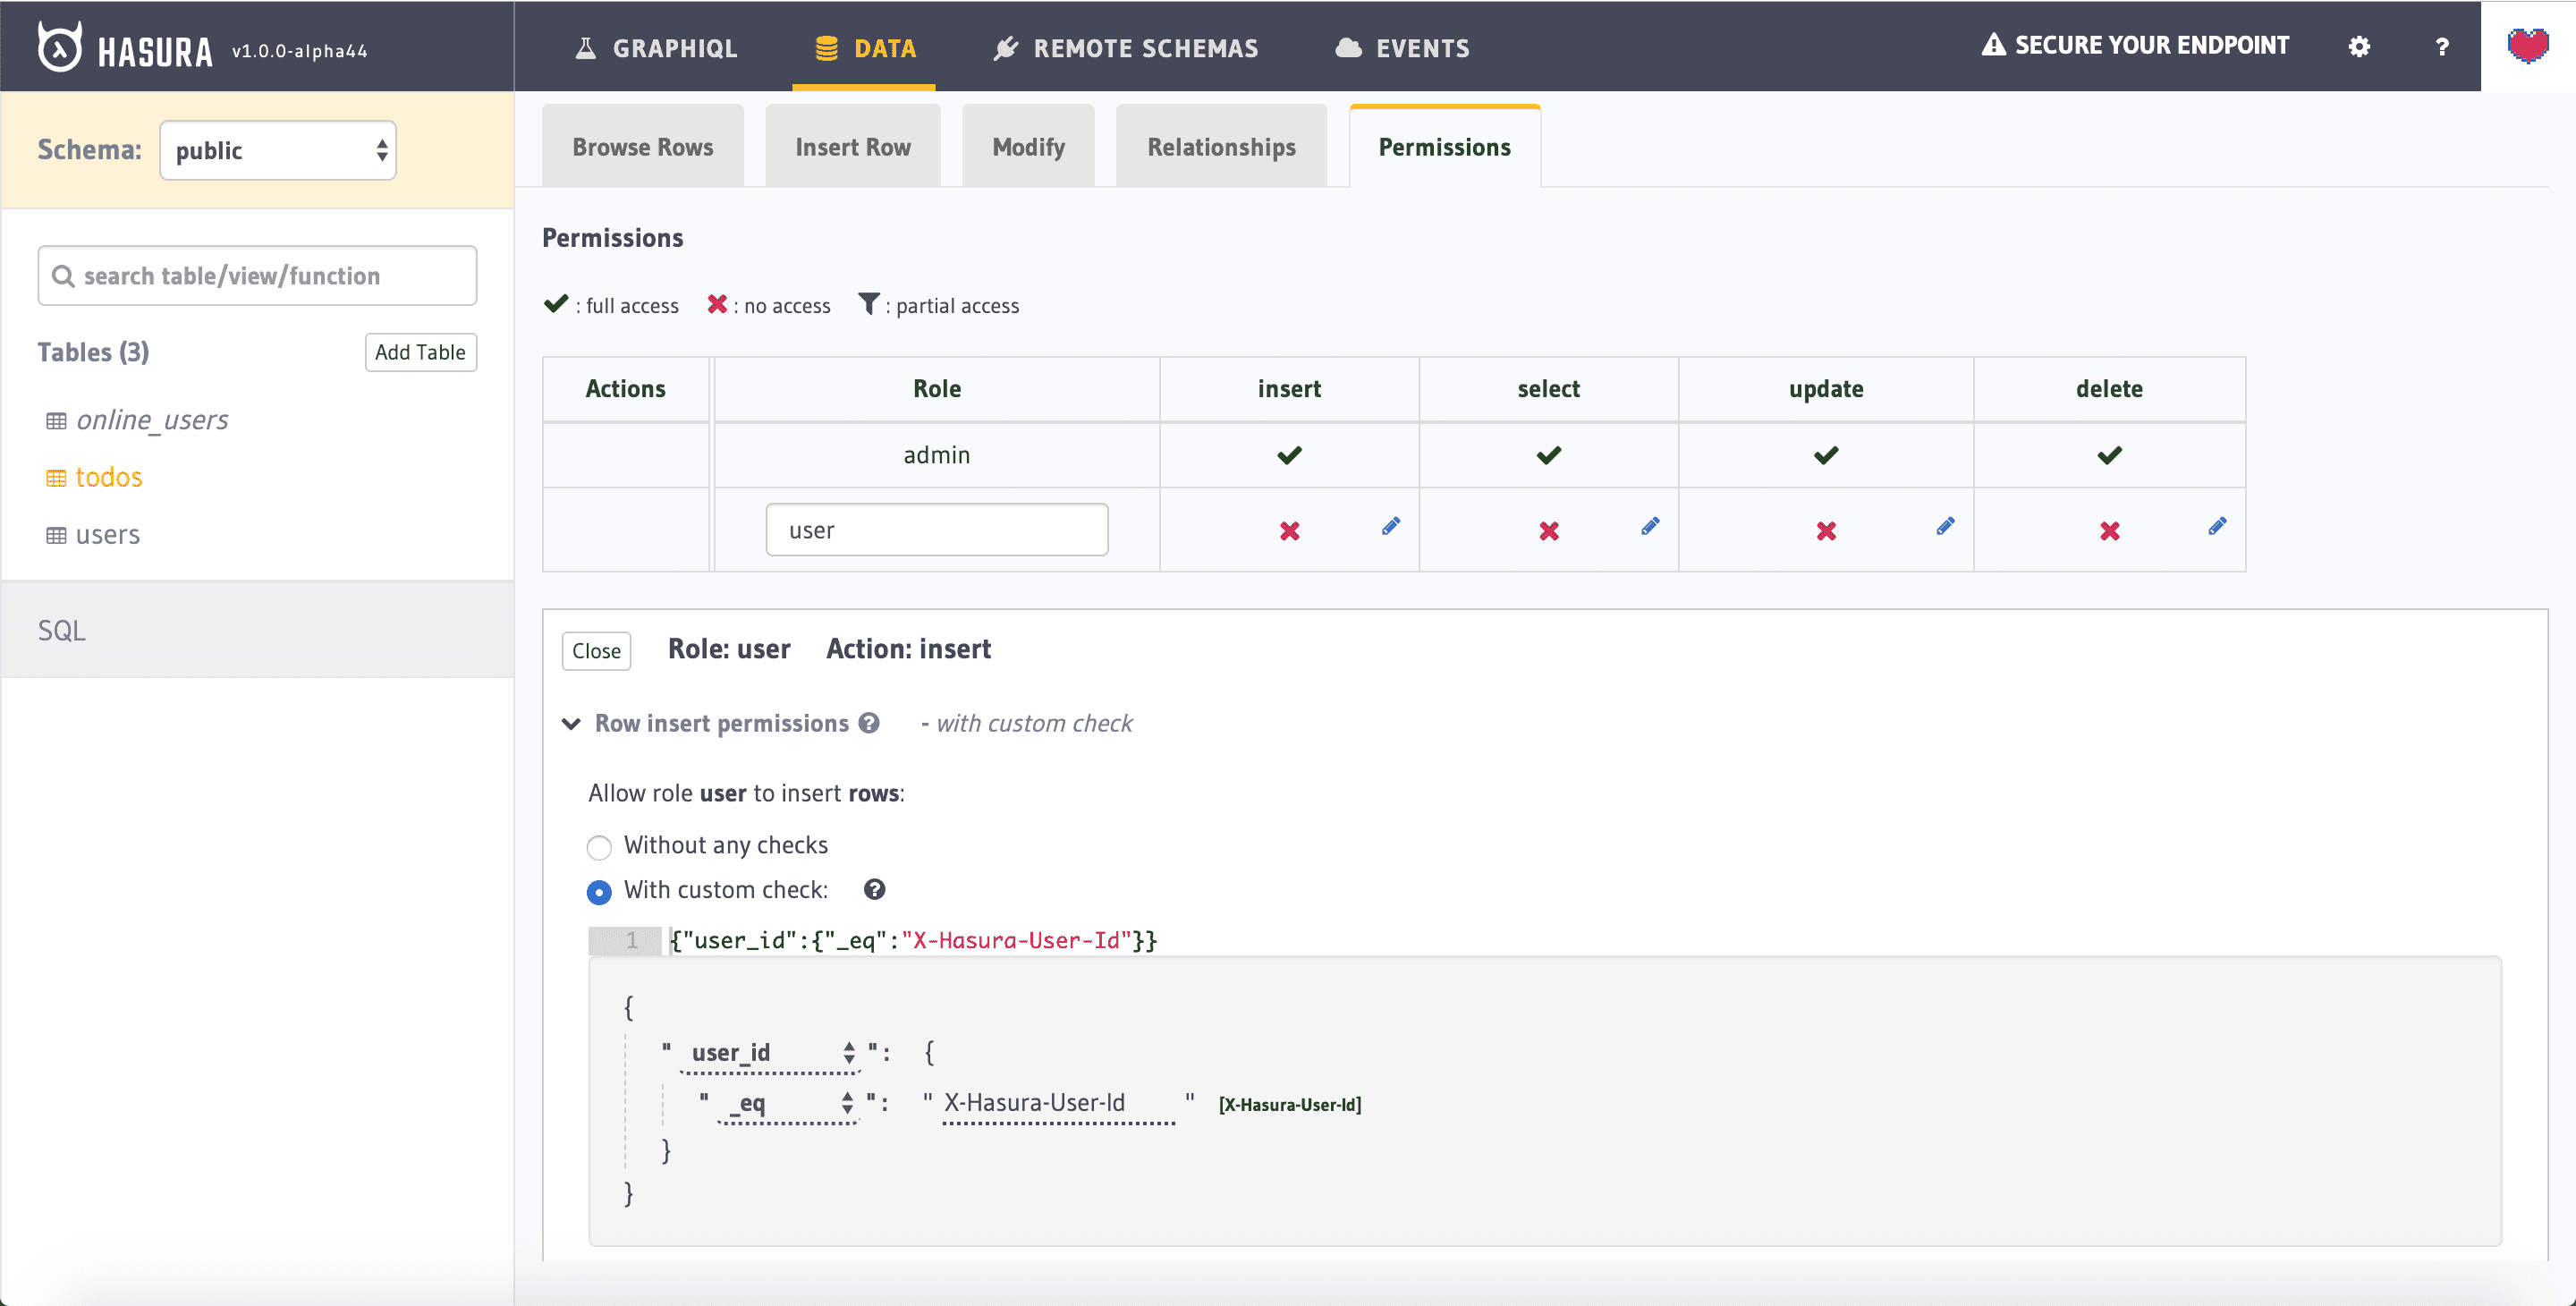Switch to the Relationships tab
Screen dimensions: 2576x1306
(1220, 147)
